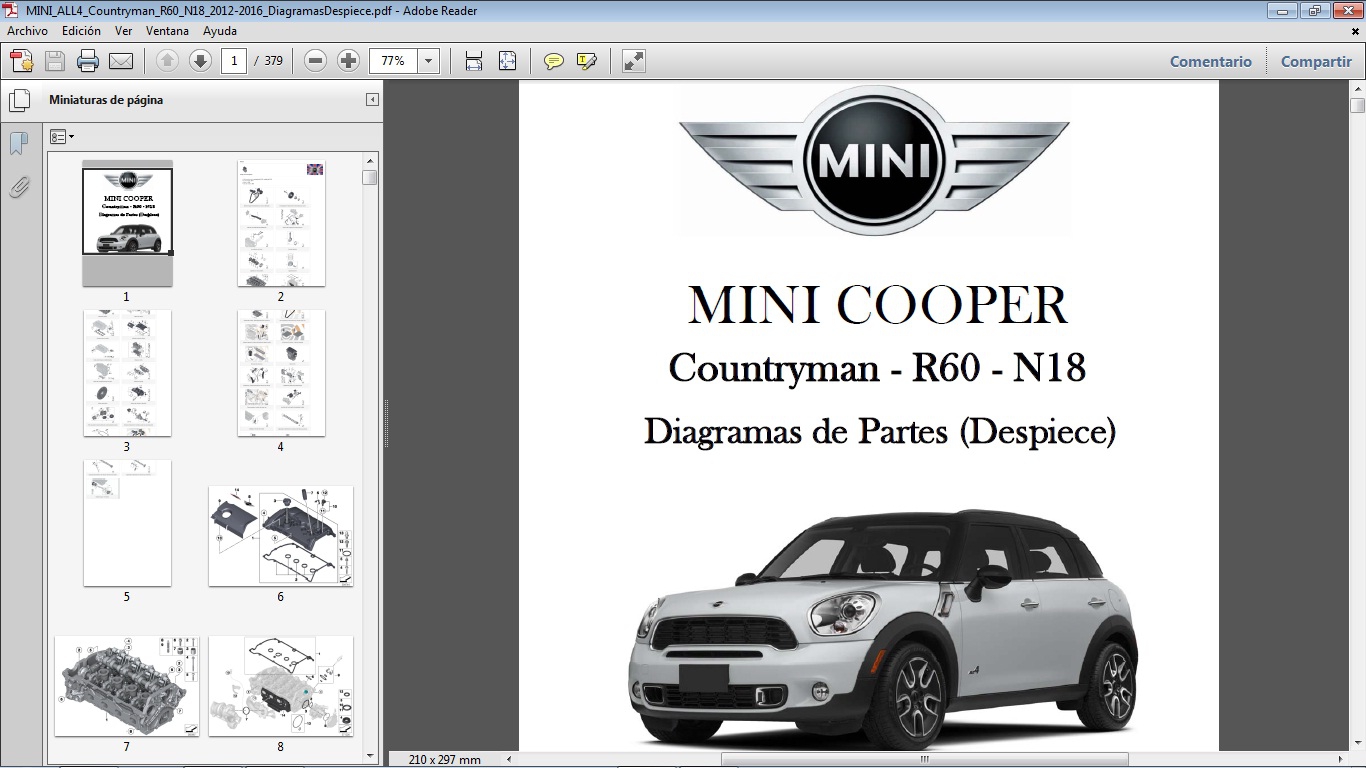Toggle fit page width view

tap(471, 61)
